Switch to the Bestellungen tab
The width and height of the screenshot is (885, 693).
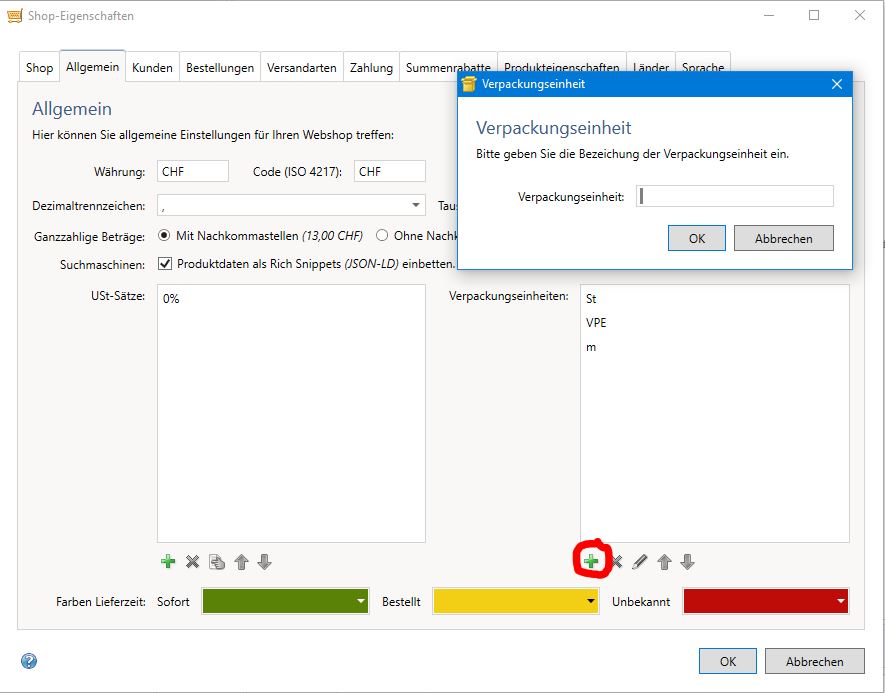click(x=220, y=68)
